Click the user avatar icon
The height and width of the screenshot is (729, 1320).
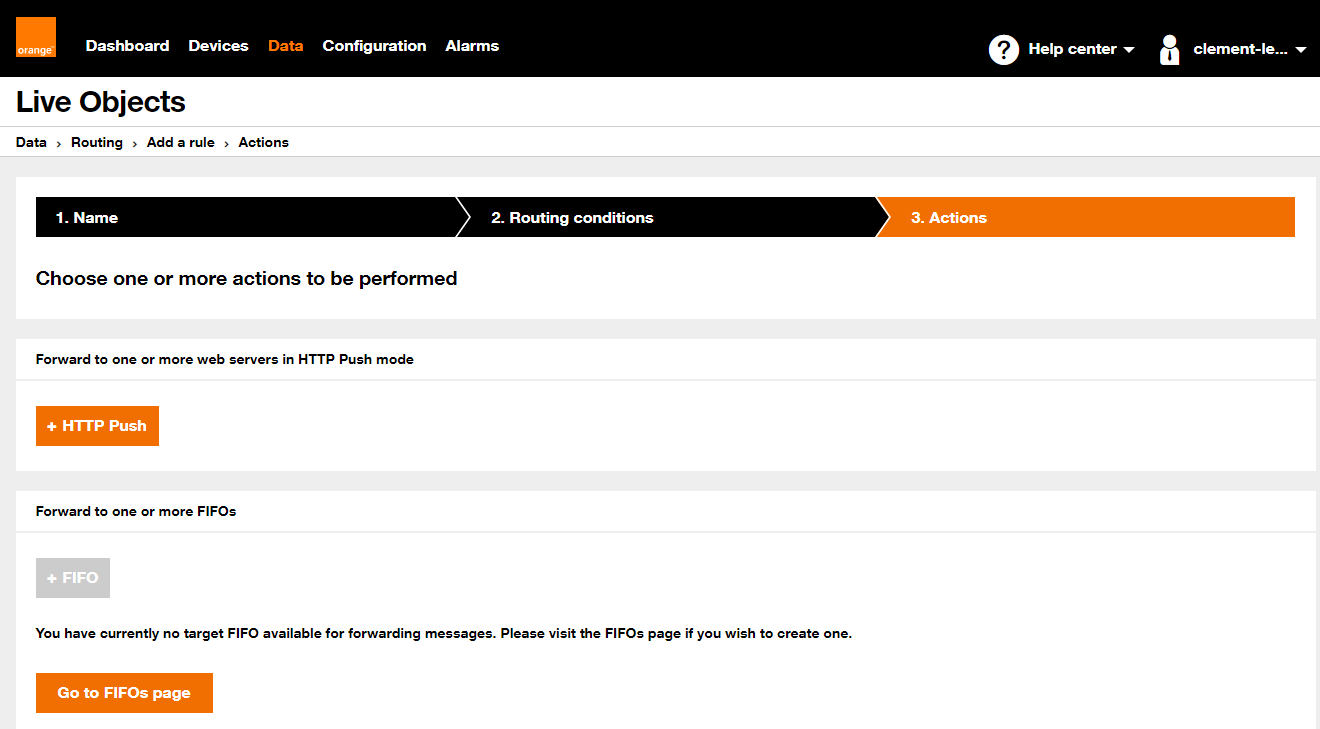tap(1168, 48)
